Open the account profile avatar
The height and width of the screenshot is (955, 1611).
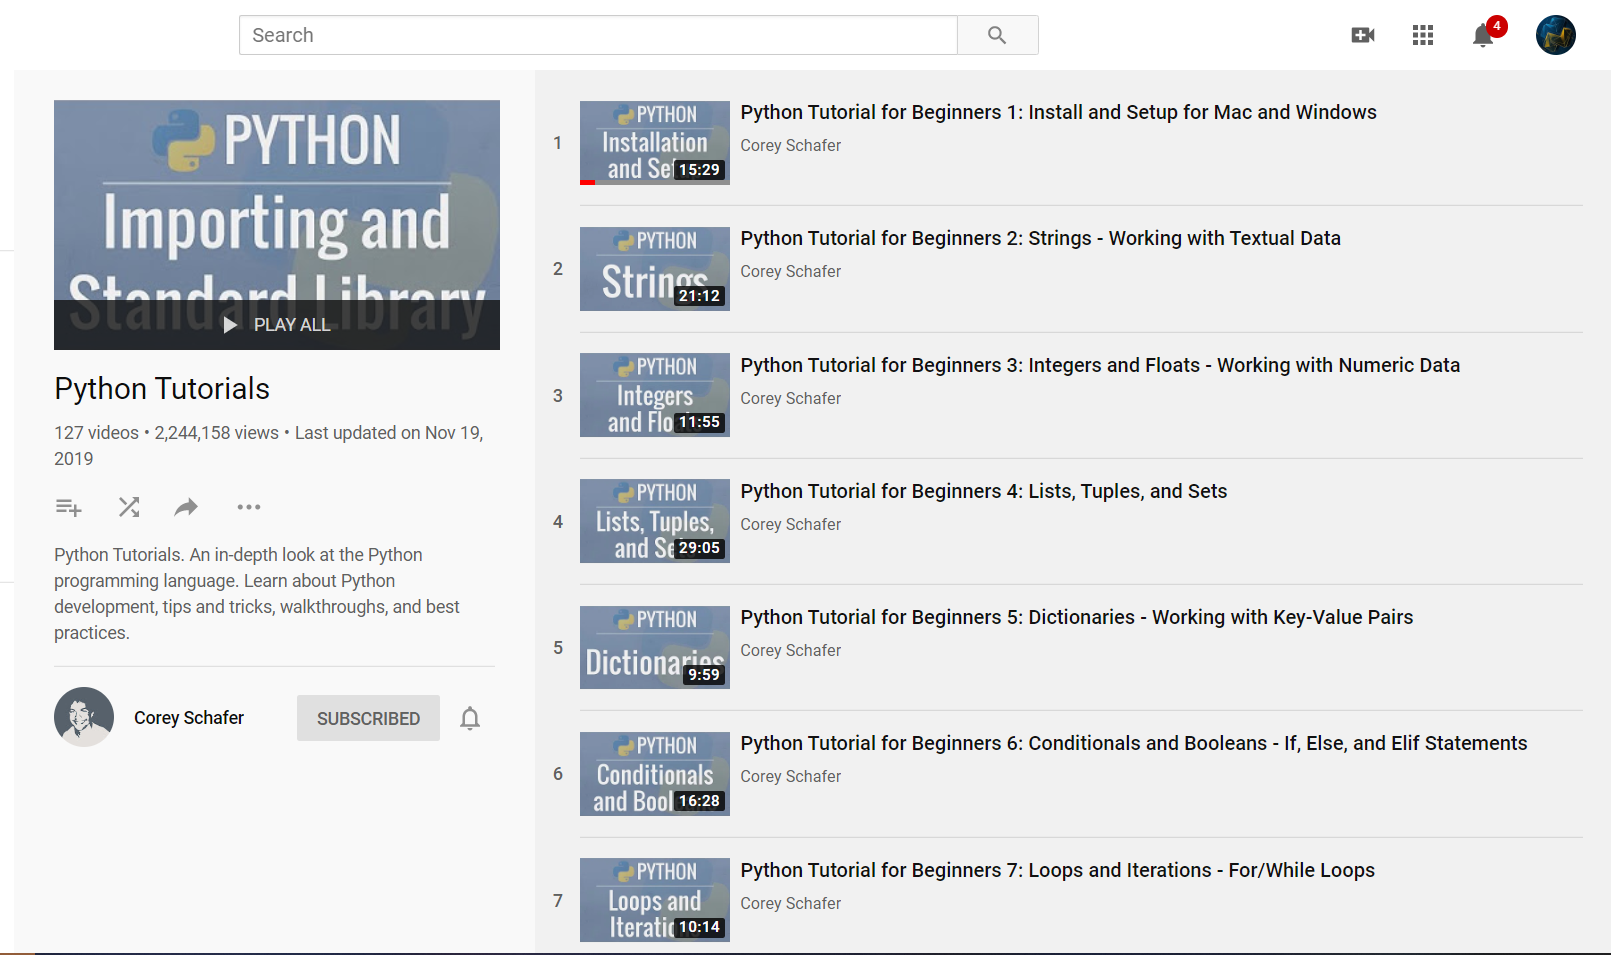pos(1555,35)
